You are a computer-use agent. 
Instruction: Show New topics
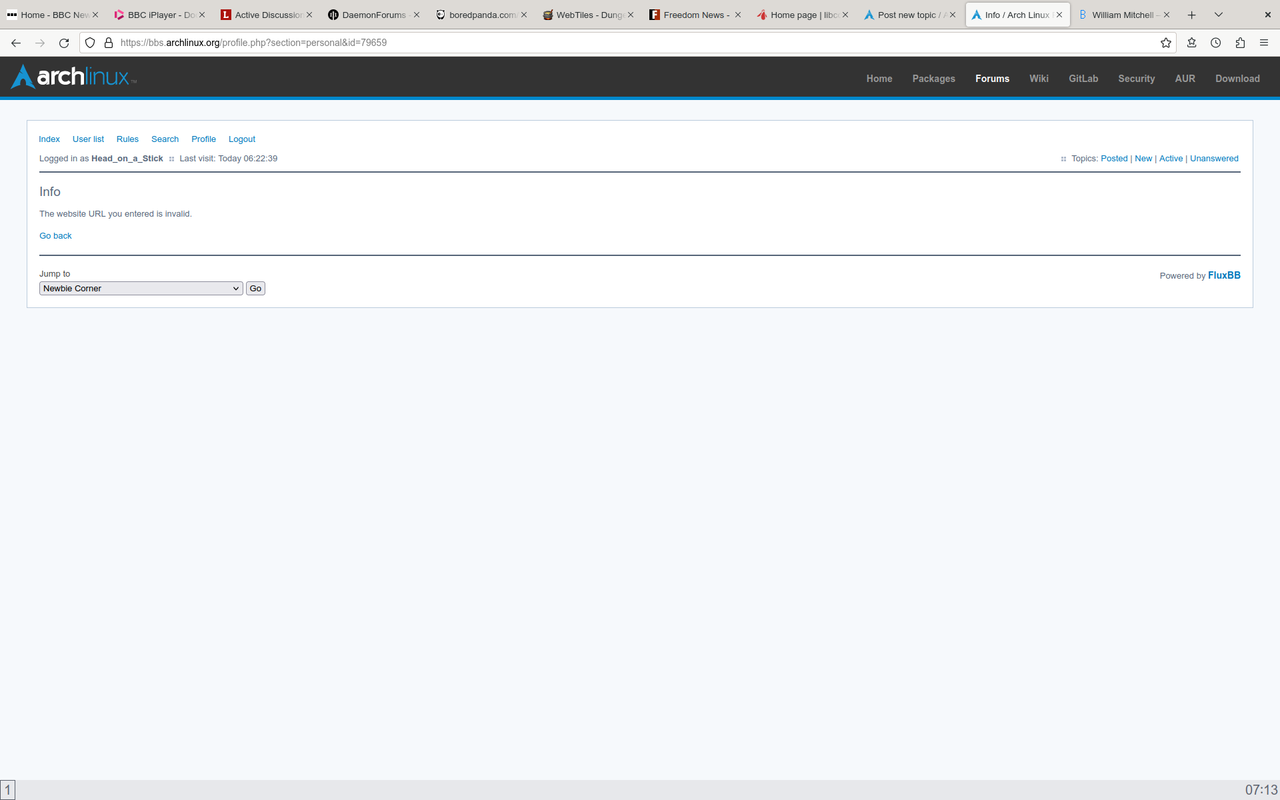(1143, 158)
